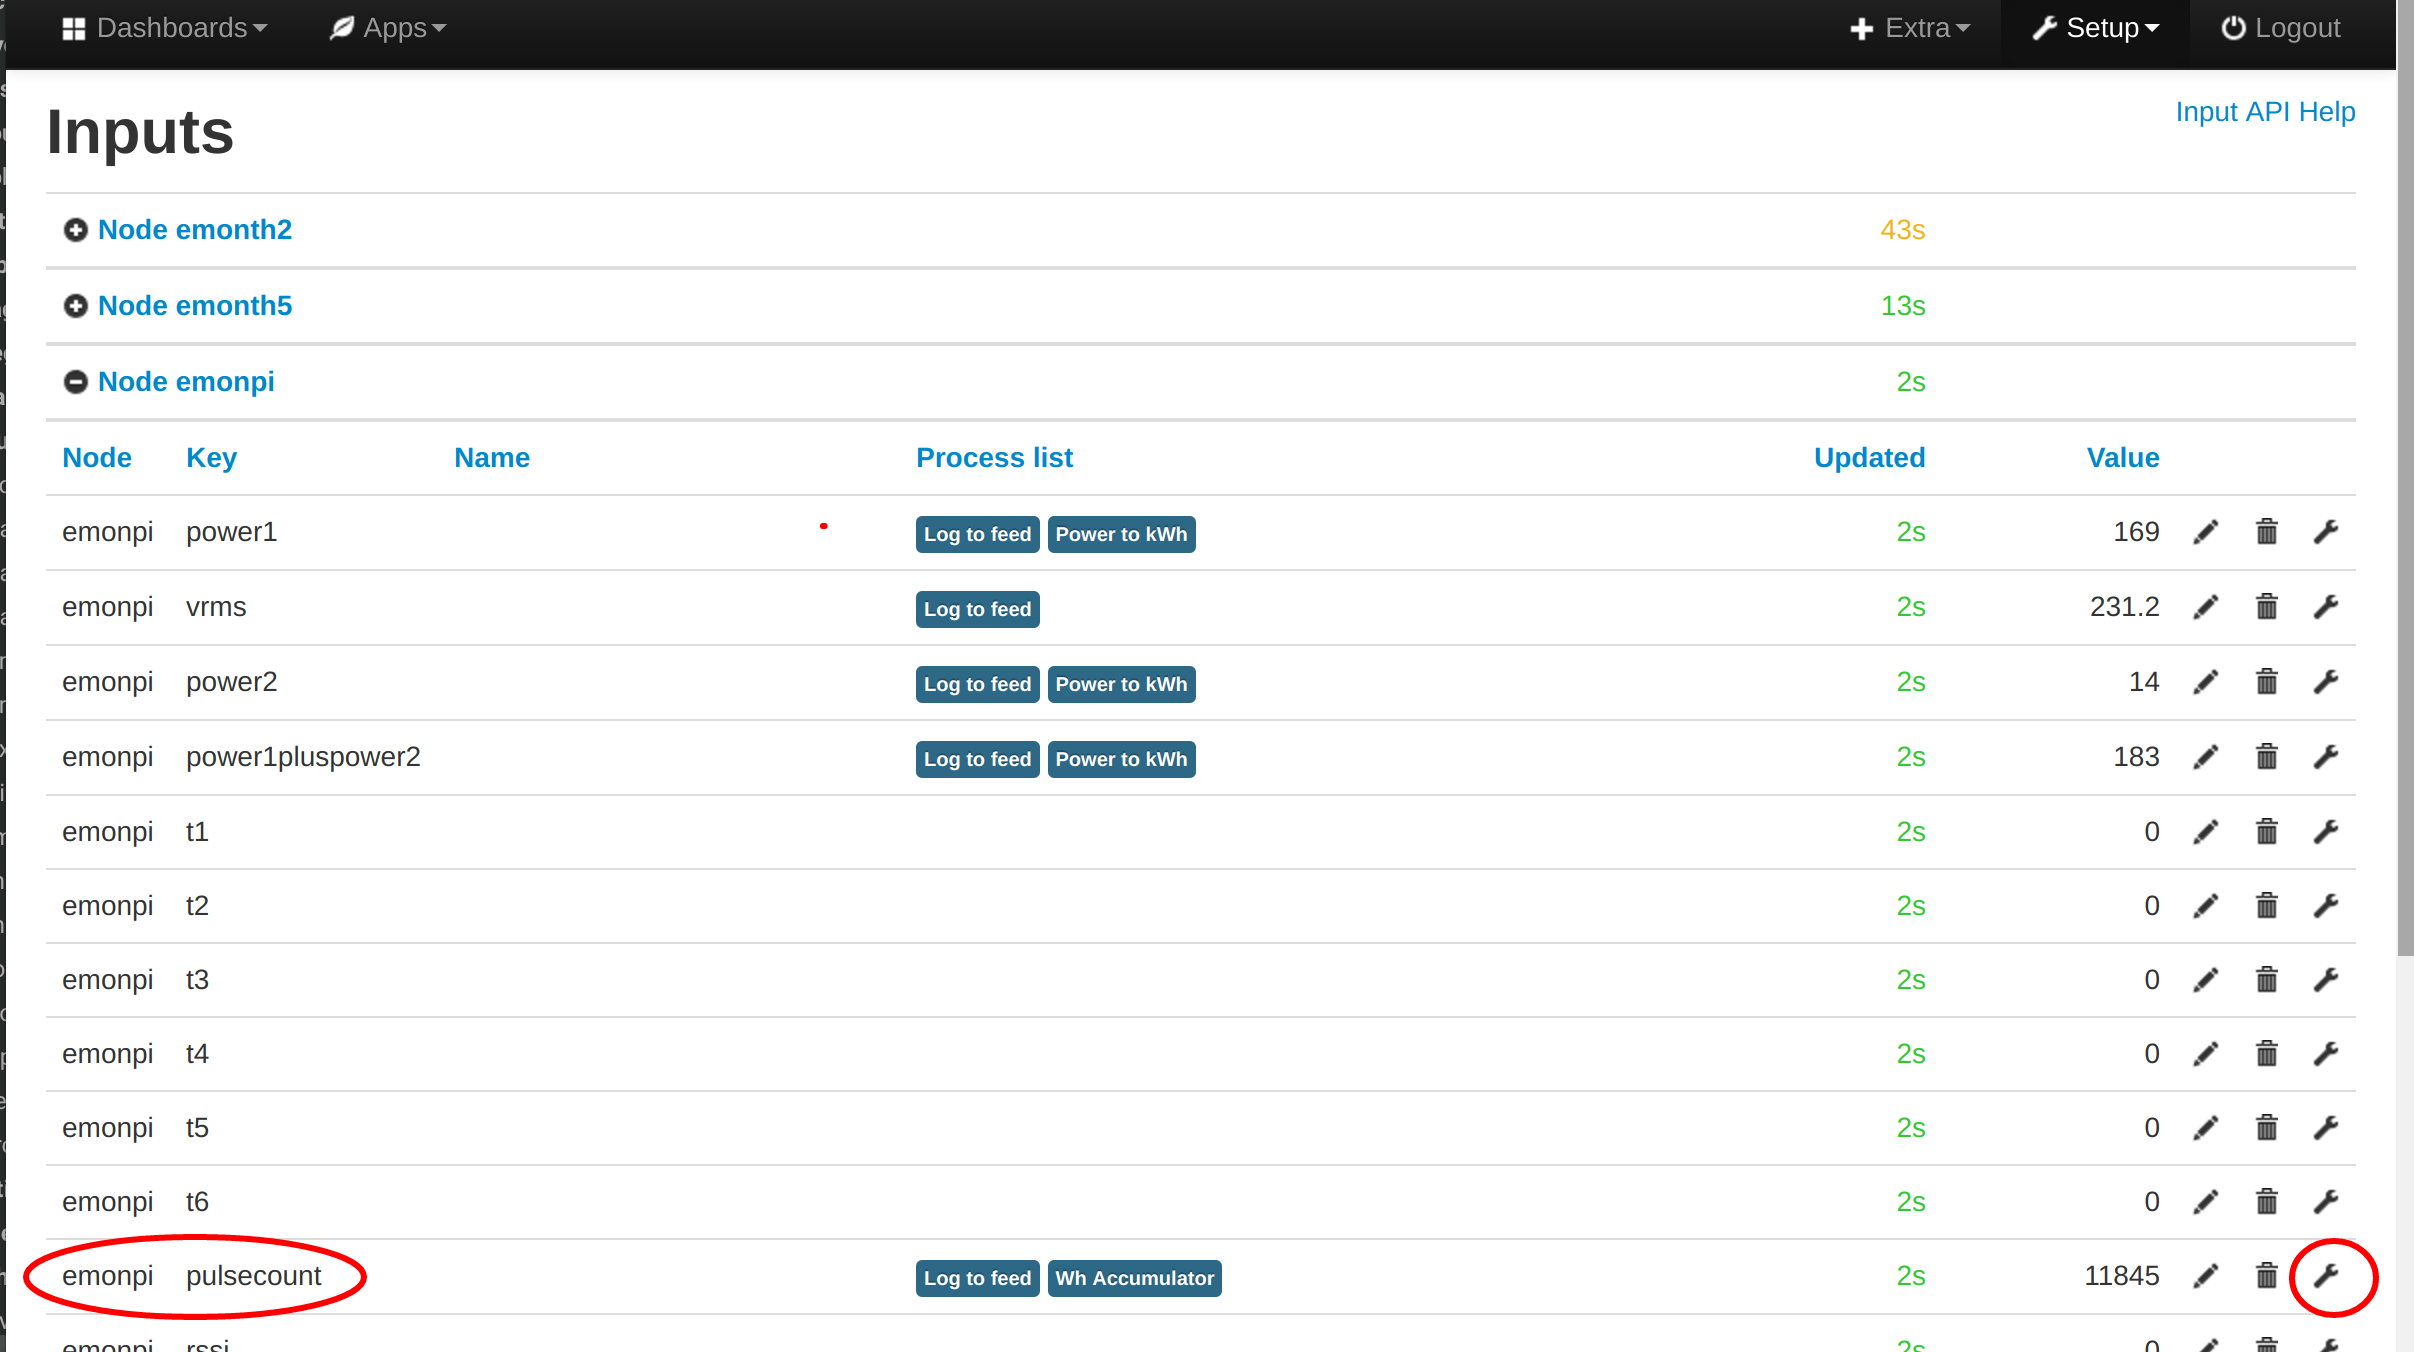The height and width of the screenshot is (1352, 2414).
Task: Open the Setup dropdown menu
Action: [2096, 28]
